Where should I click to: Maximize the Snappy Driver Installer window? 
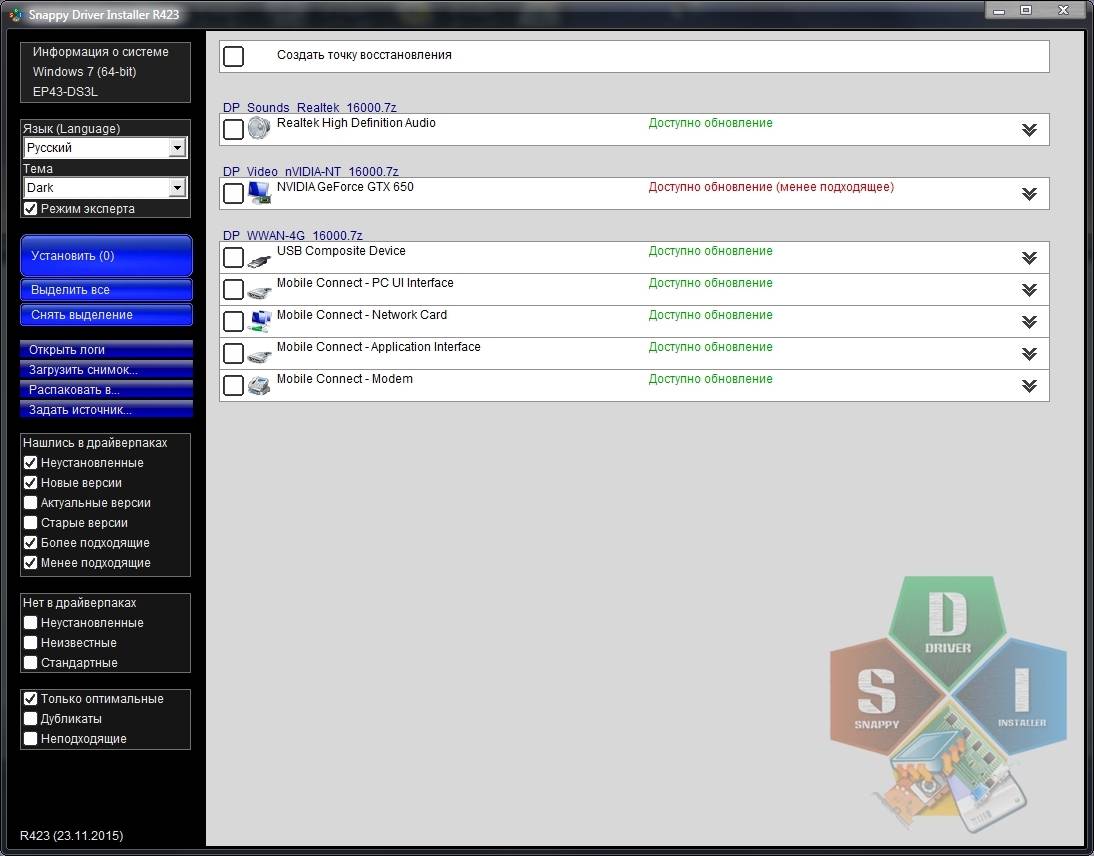[x=1026, y=10]
